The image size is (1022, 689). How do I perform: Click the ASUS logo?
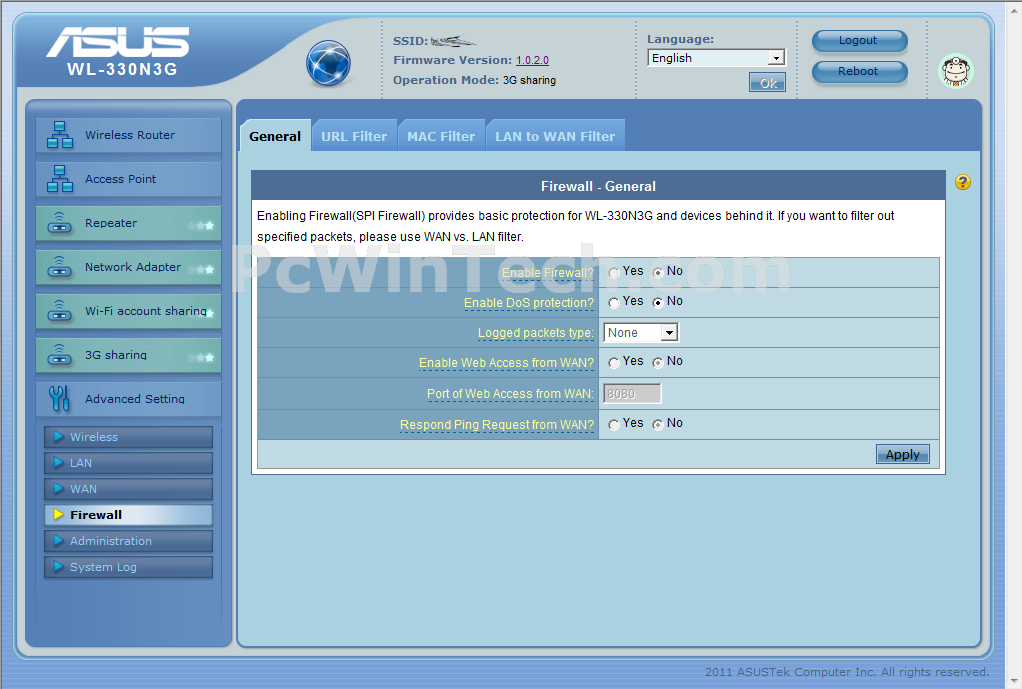tap(118, 42)
